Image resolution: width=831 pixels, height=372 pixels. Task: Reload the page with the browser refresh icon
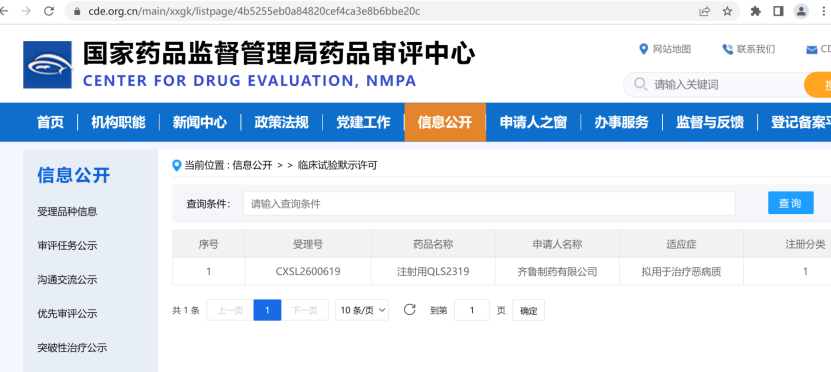coord(49,11)
